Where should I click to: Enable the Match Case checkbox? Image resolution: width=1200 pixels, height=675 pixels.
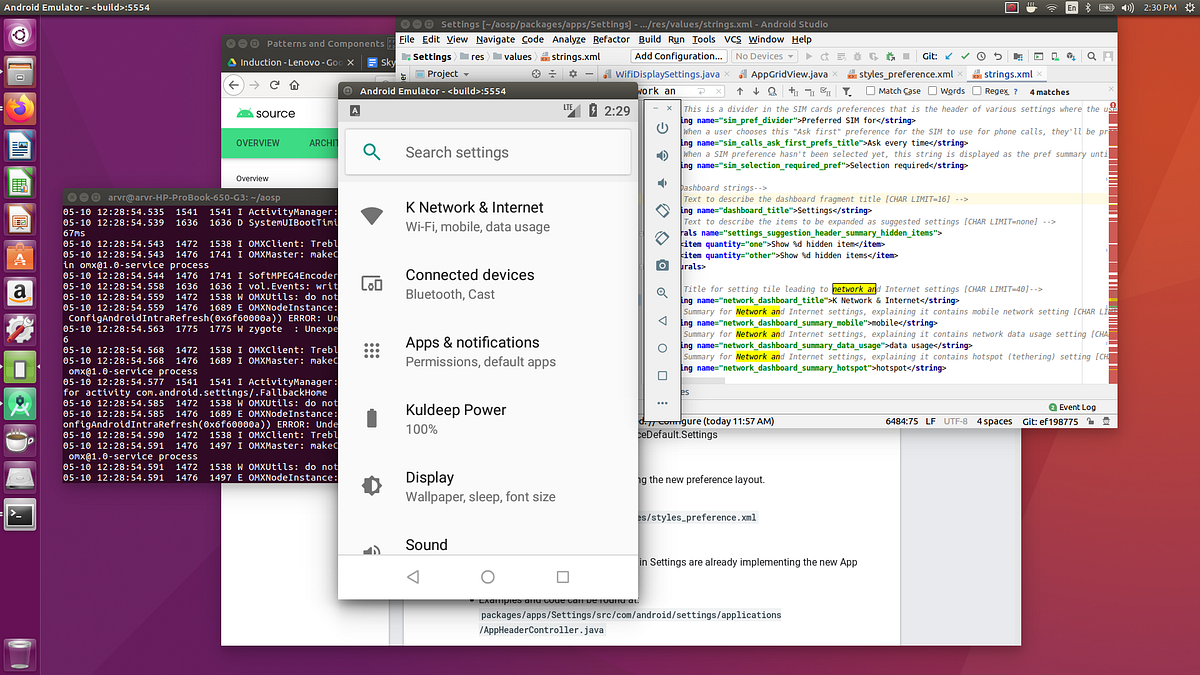click(871, 90)
